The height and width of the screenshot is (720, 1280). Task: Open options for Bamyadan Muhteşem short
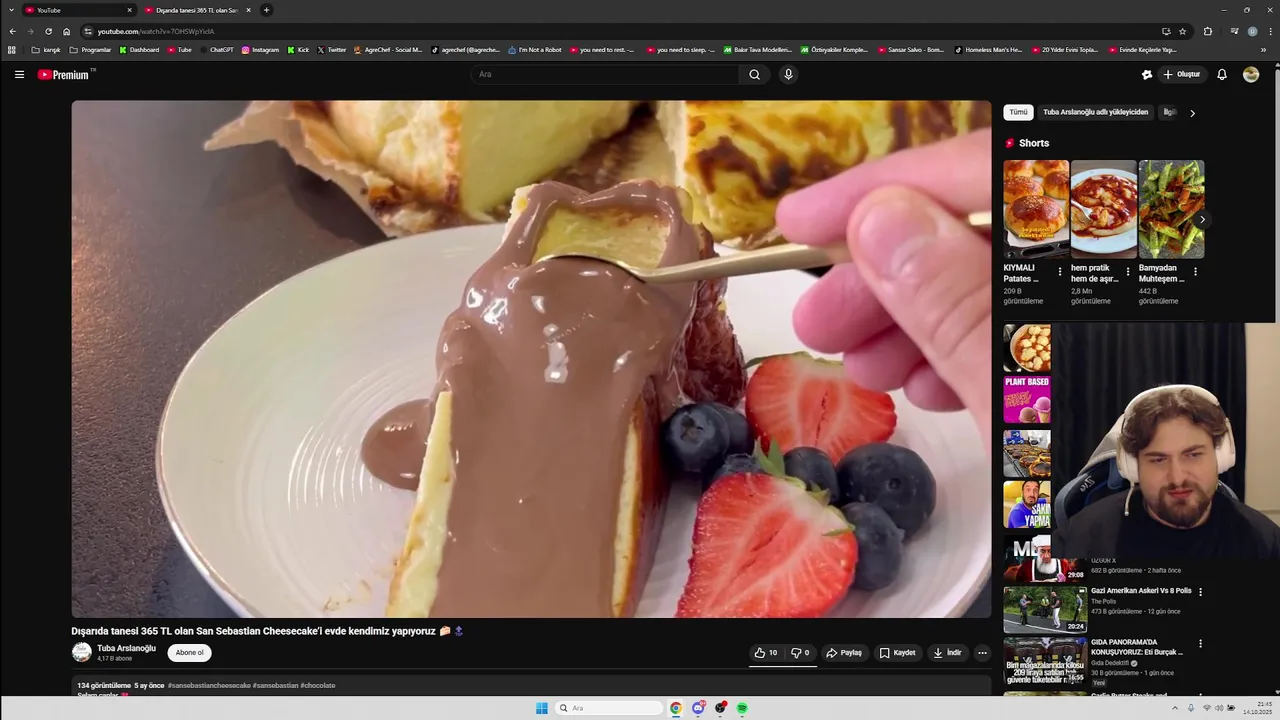click(1195, 272)
